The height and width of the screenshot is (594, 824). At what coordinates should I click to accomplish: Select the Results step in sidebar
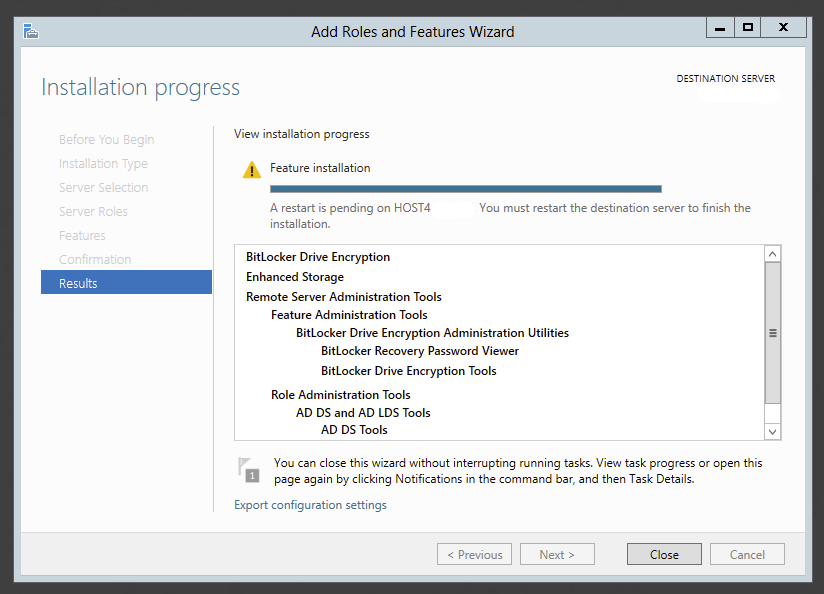coord(126,283)
